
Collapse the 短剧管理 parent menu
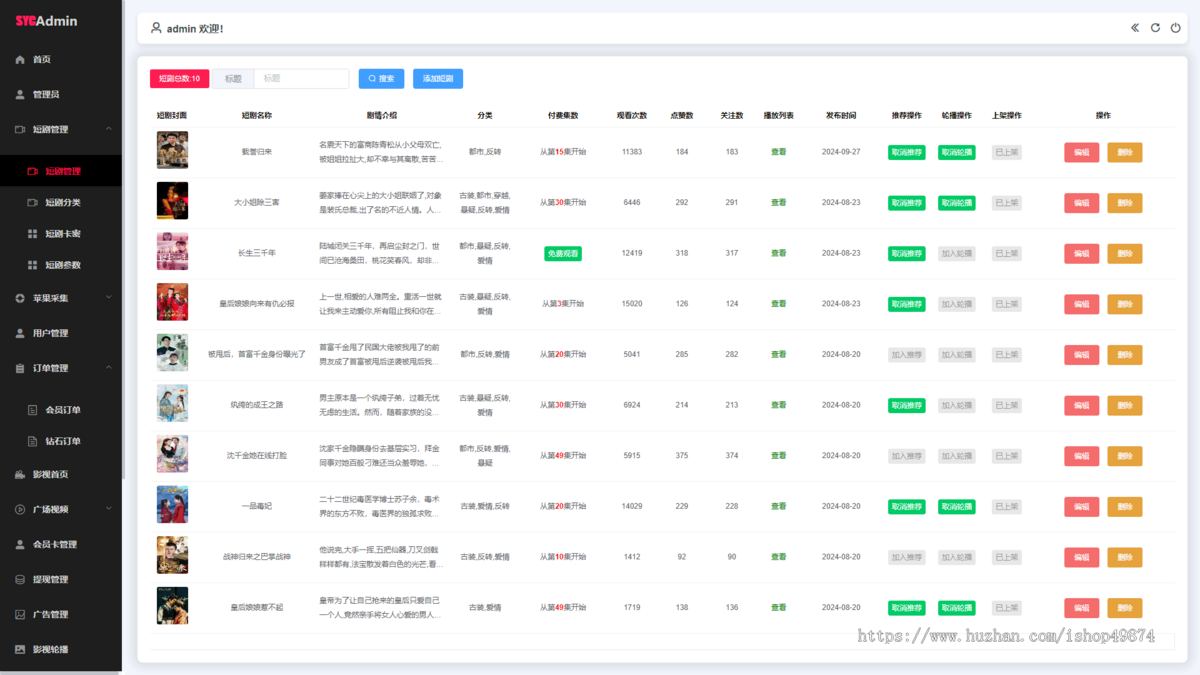point(61,129)
